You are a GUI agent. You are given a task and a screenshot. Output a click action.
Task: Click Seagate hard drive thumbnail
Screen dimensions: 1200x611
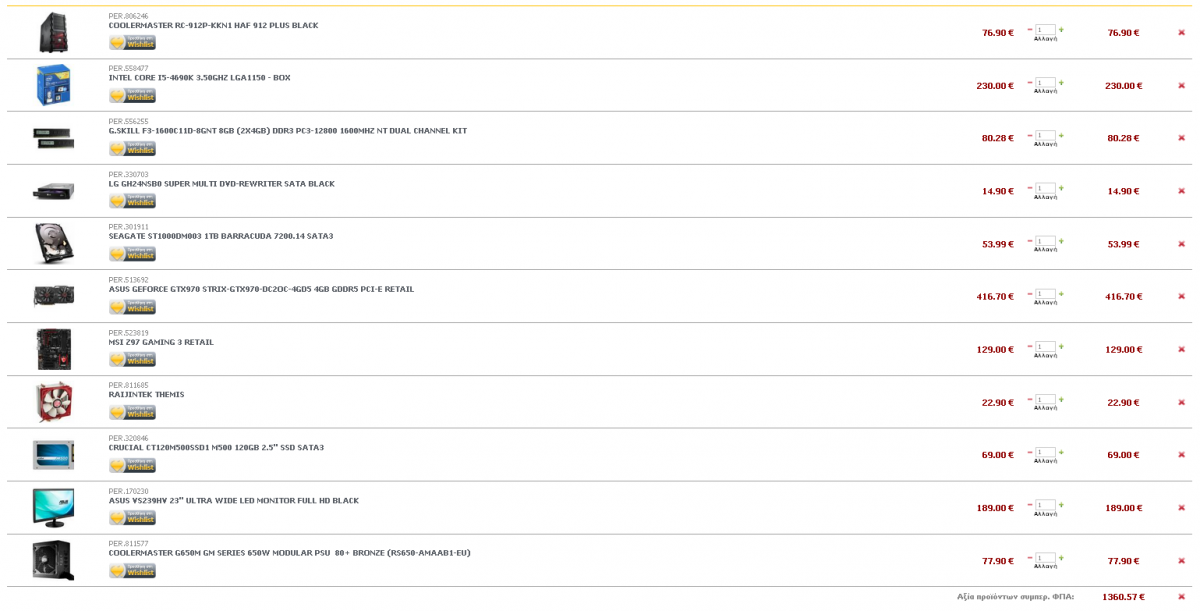[53, 244]
